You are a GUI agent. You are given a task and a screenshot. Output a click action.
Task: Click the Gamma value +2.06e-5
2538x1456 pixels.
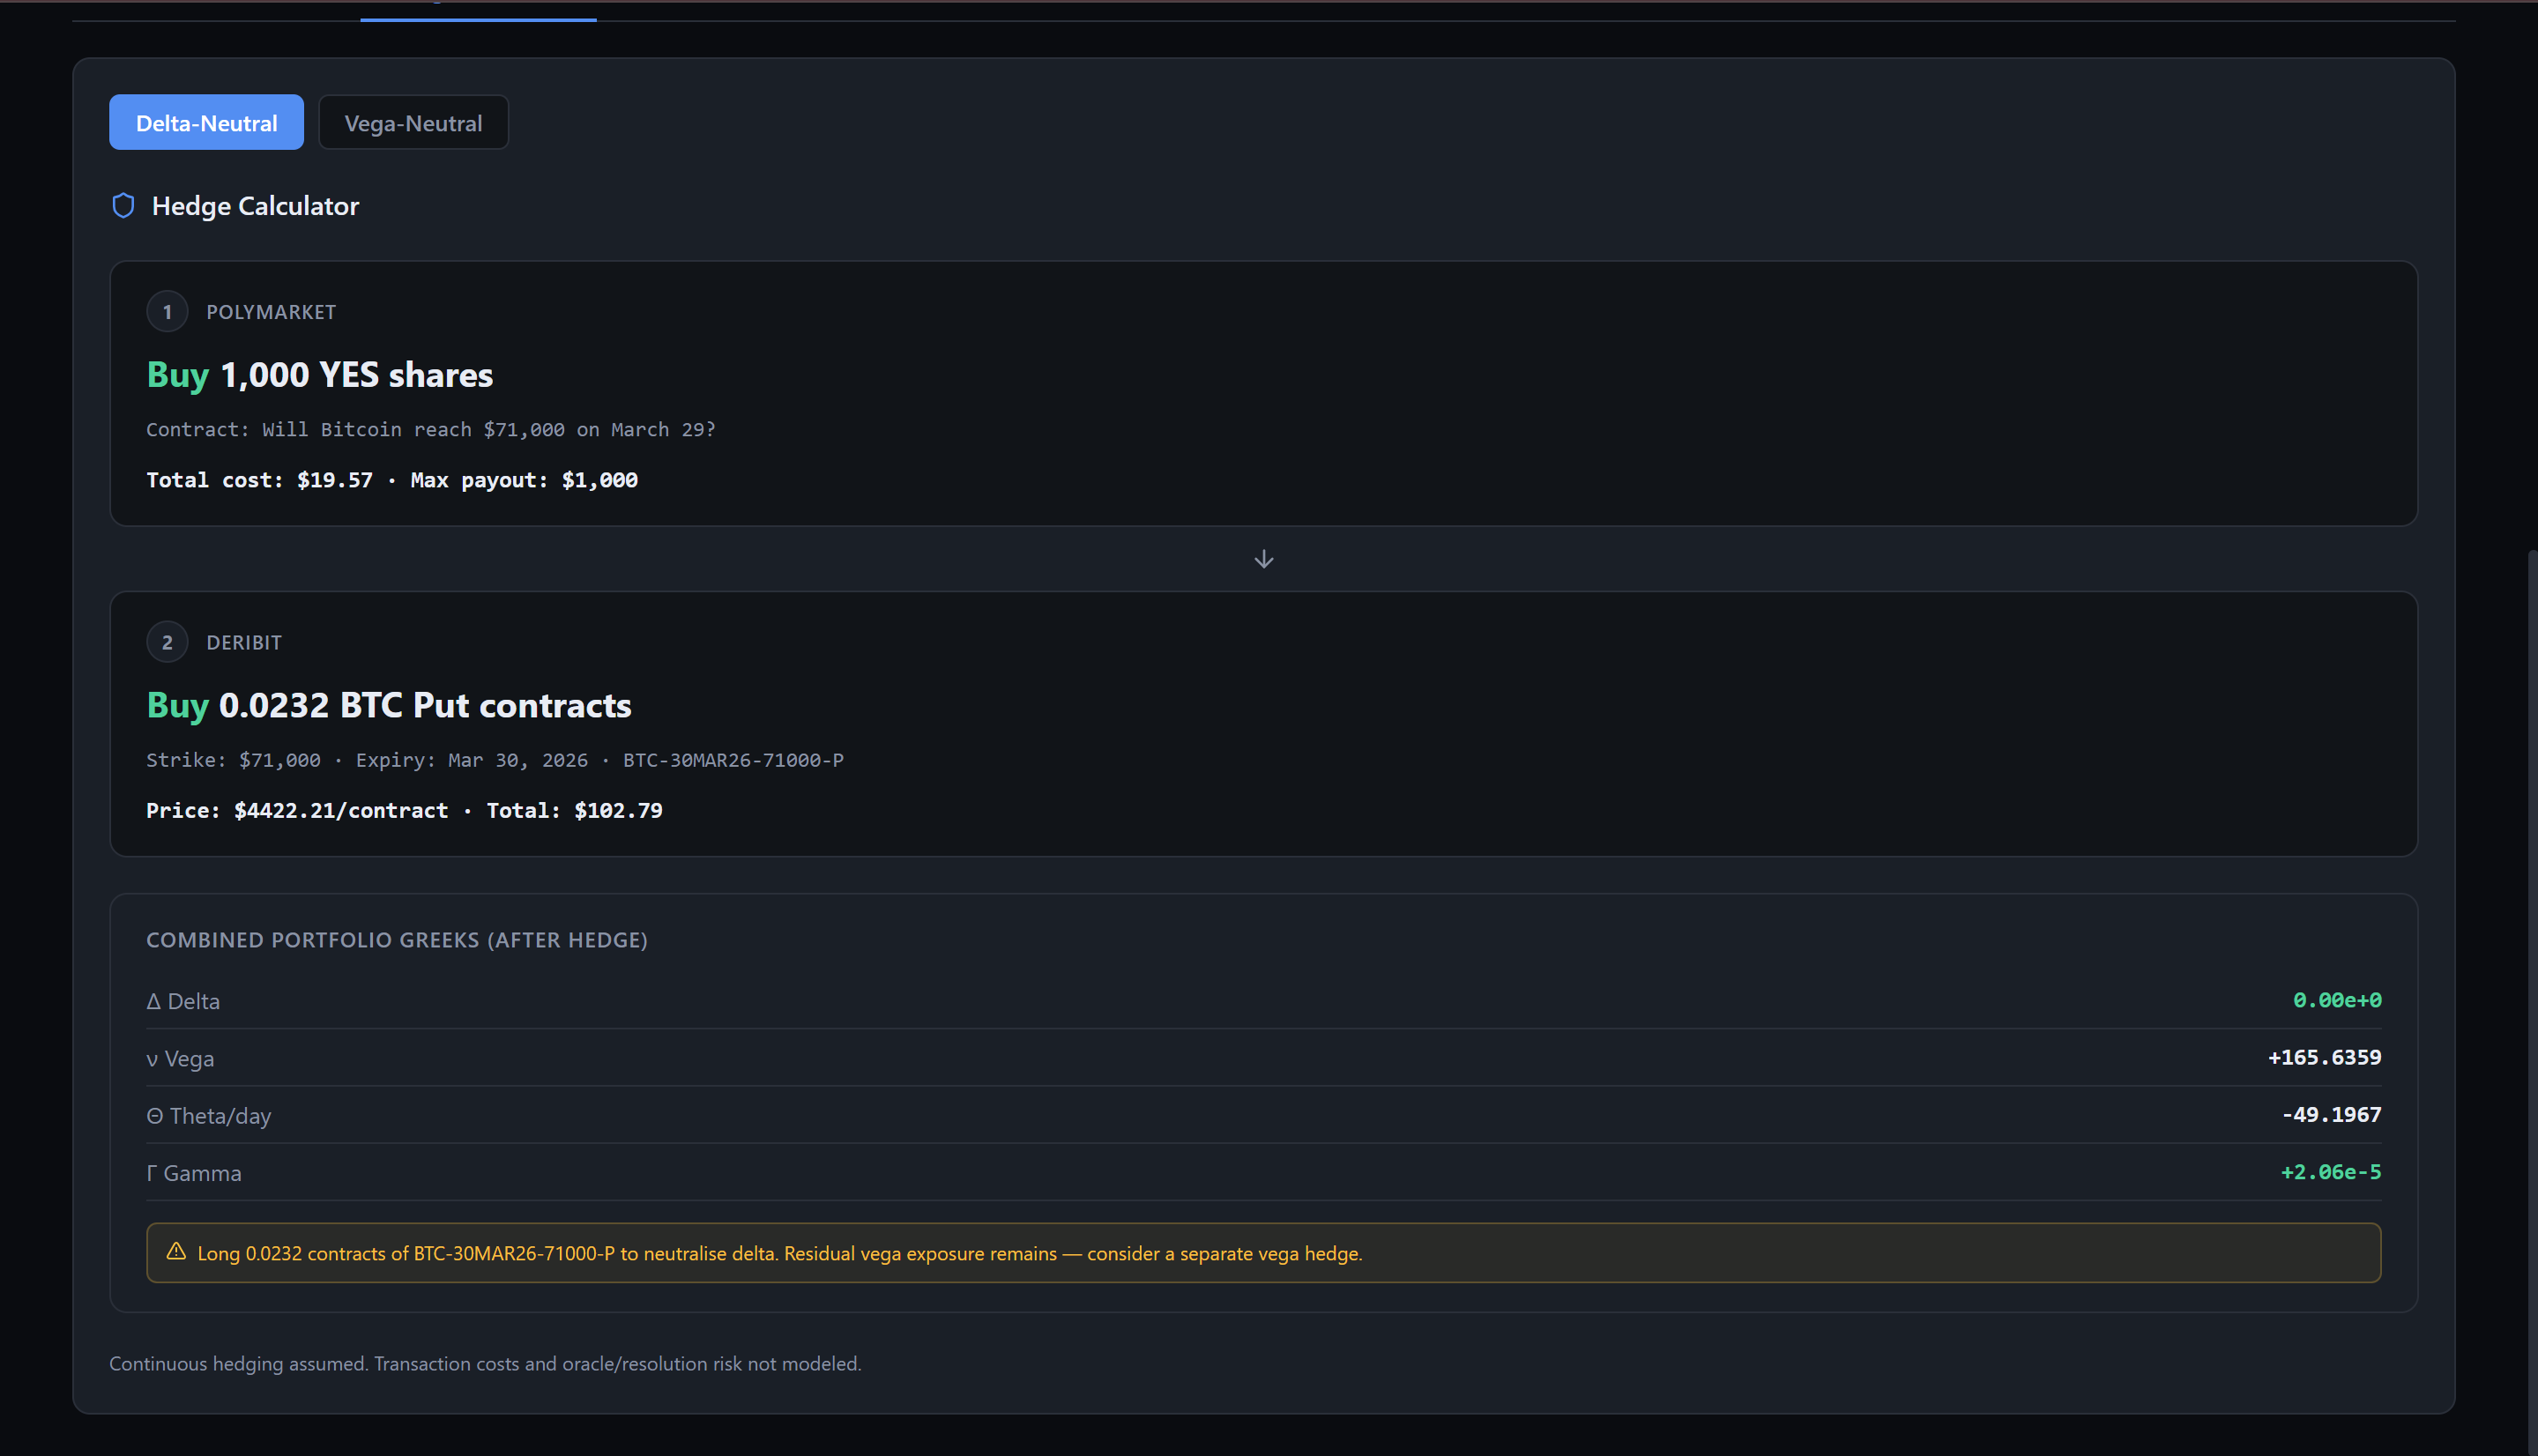[x=2330, y=1172]
